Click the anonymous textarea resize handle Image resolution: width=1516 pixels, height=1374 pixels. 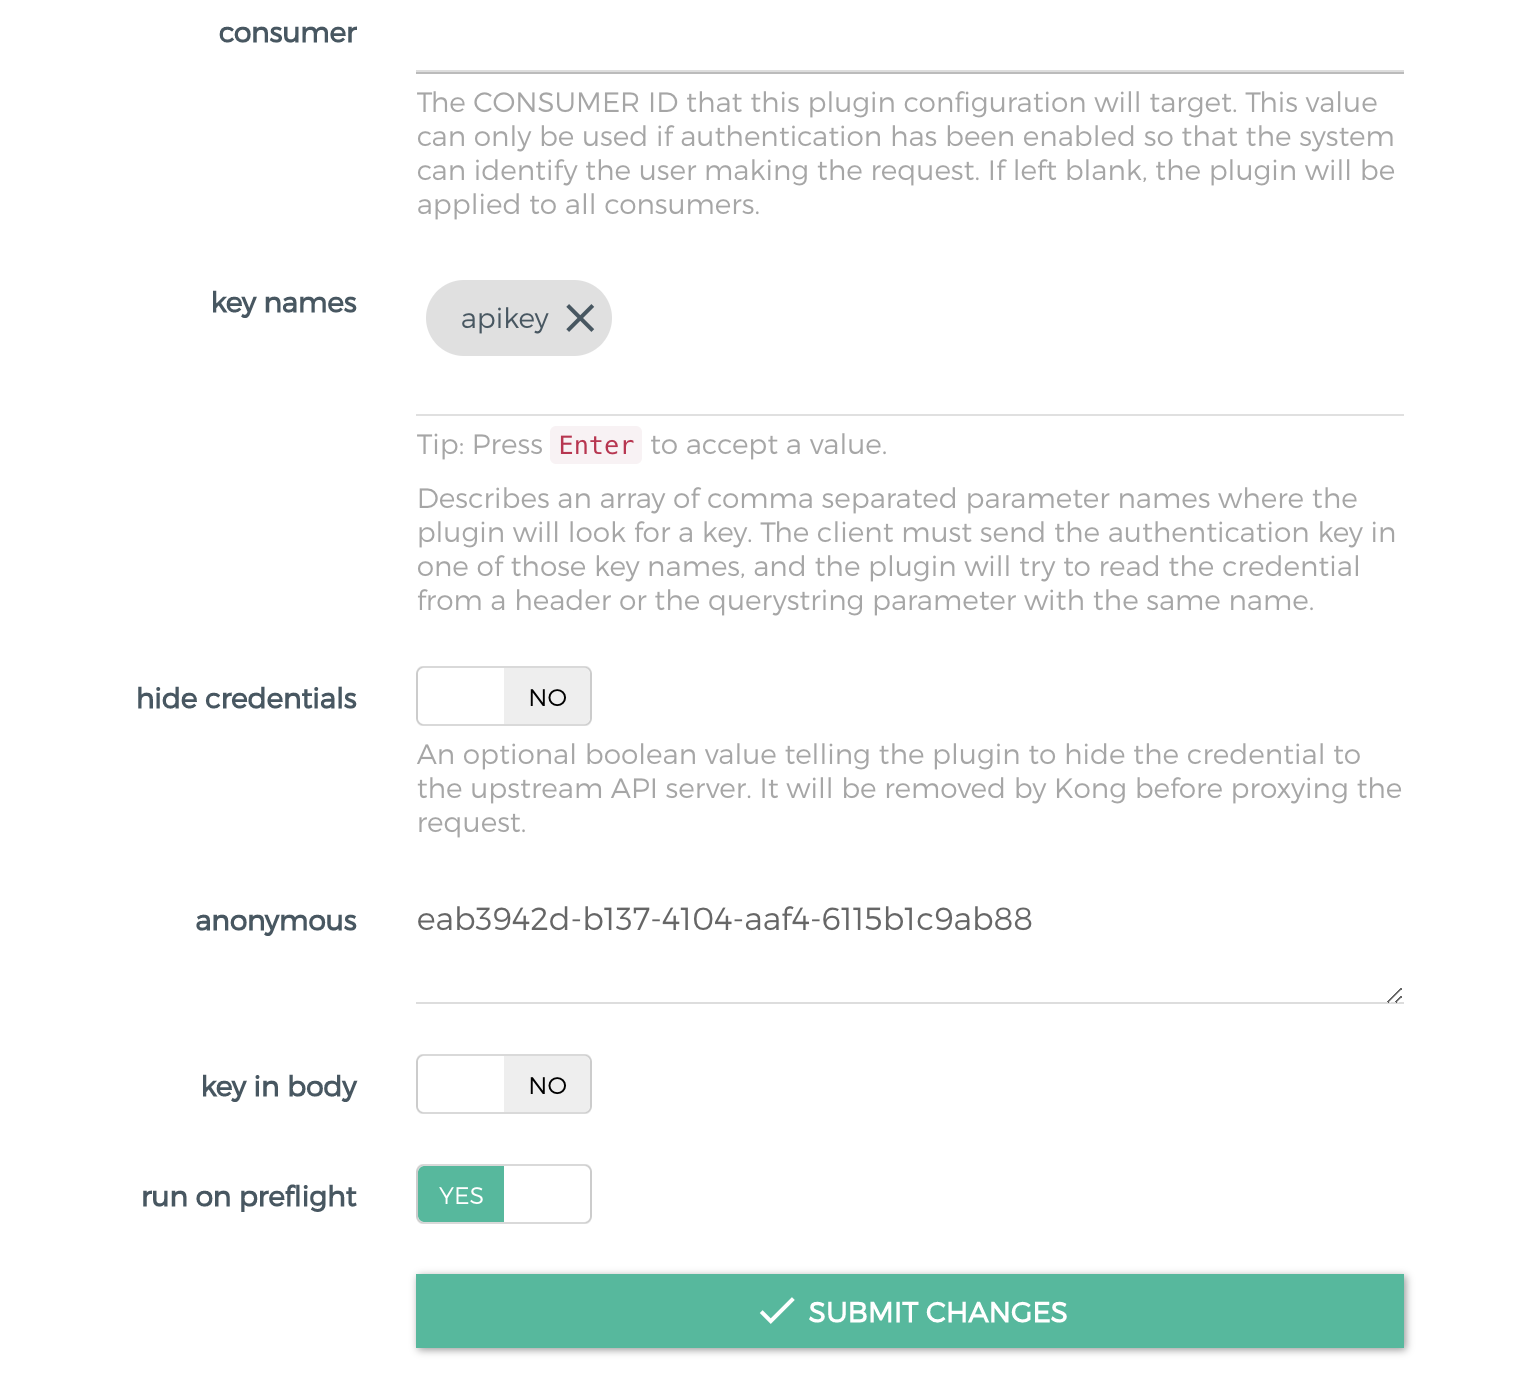[1394, 995]
